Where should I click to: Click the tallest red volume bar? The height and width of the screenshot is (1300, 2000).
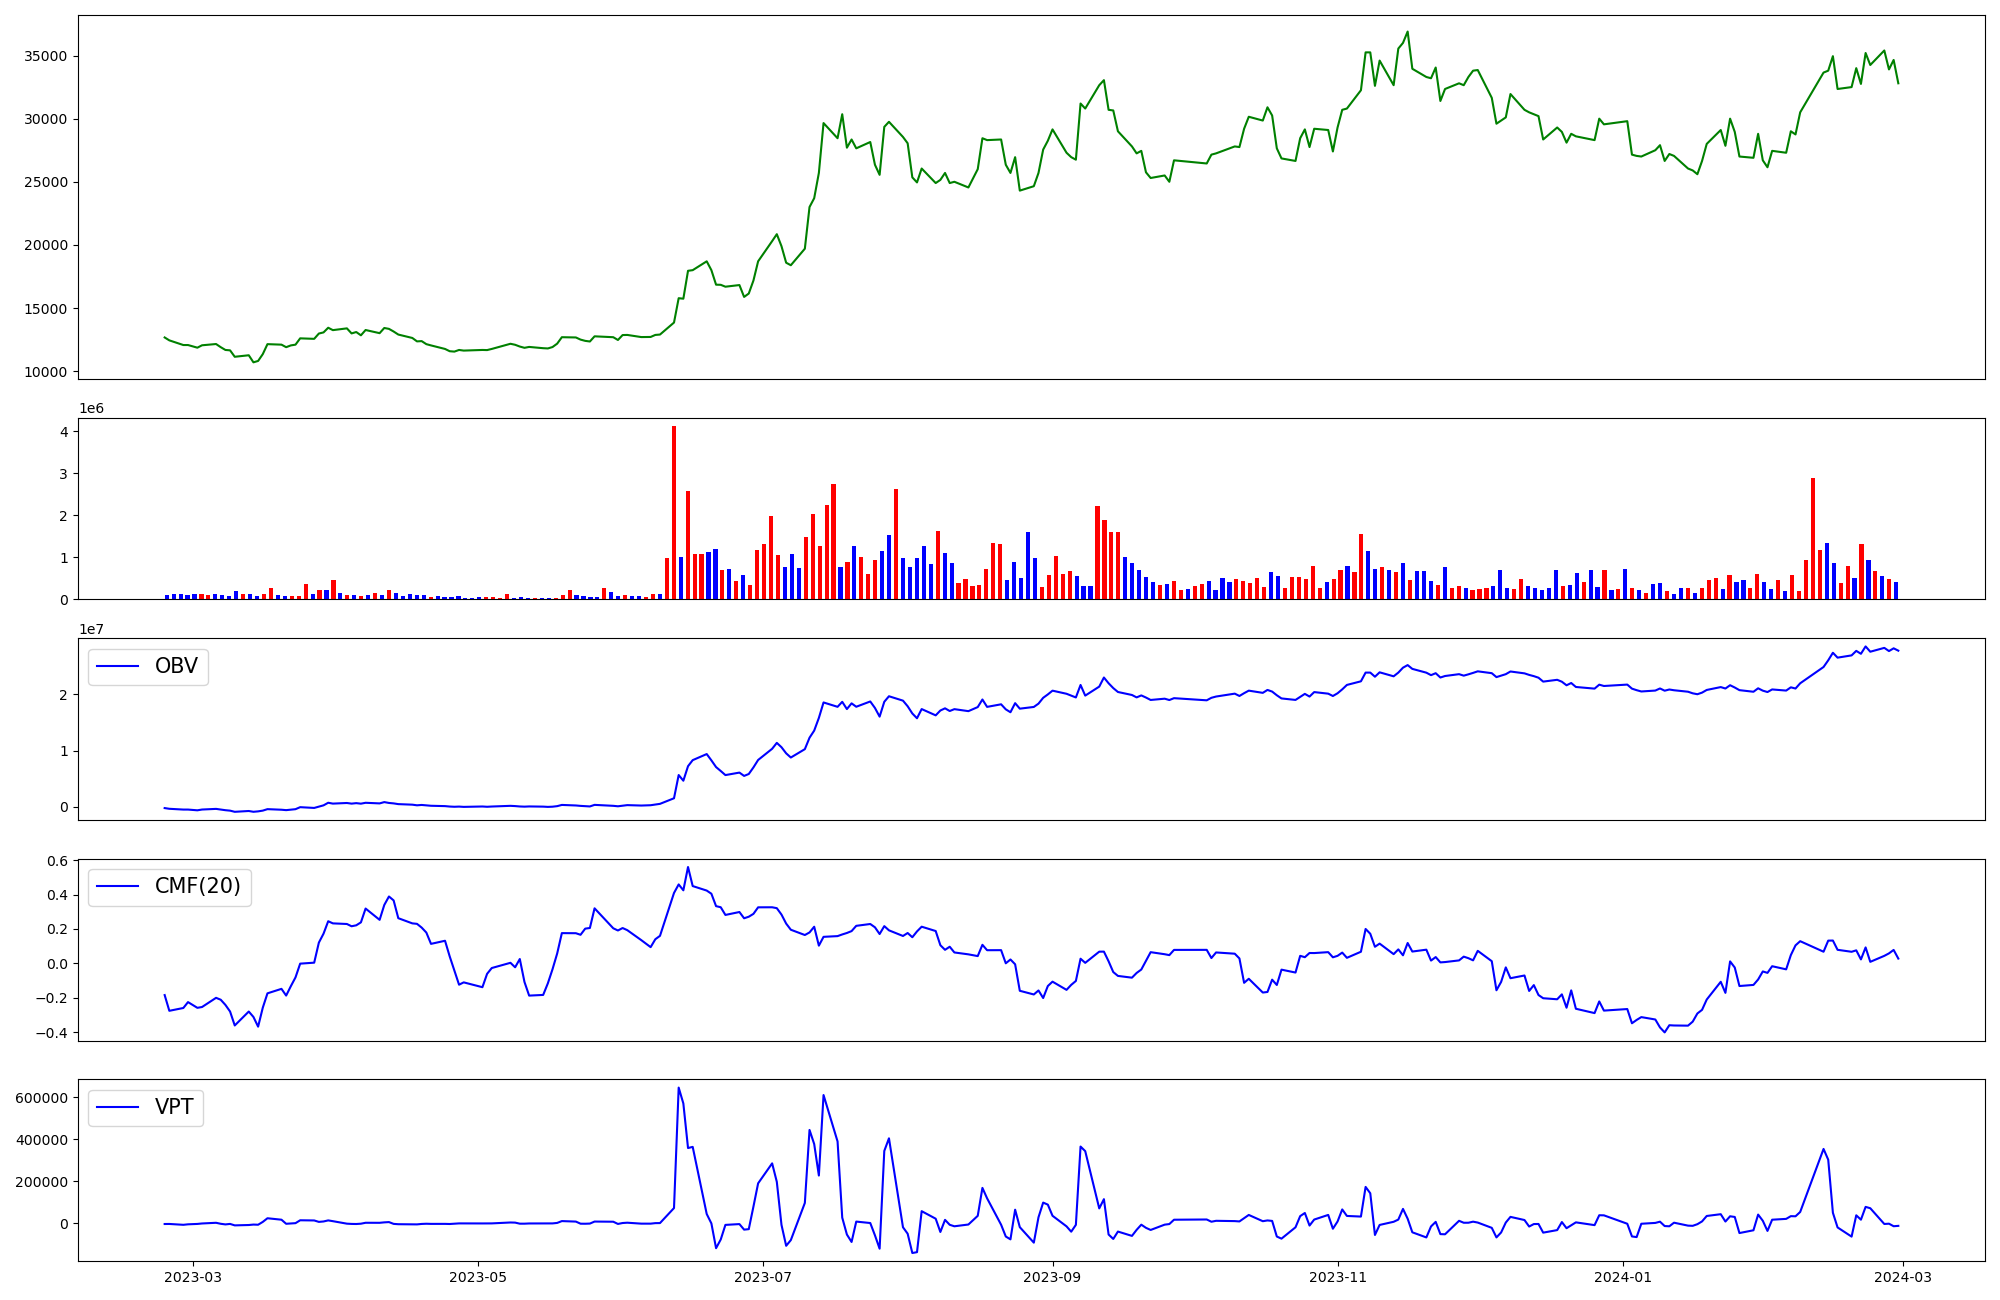[674, 510]
